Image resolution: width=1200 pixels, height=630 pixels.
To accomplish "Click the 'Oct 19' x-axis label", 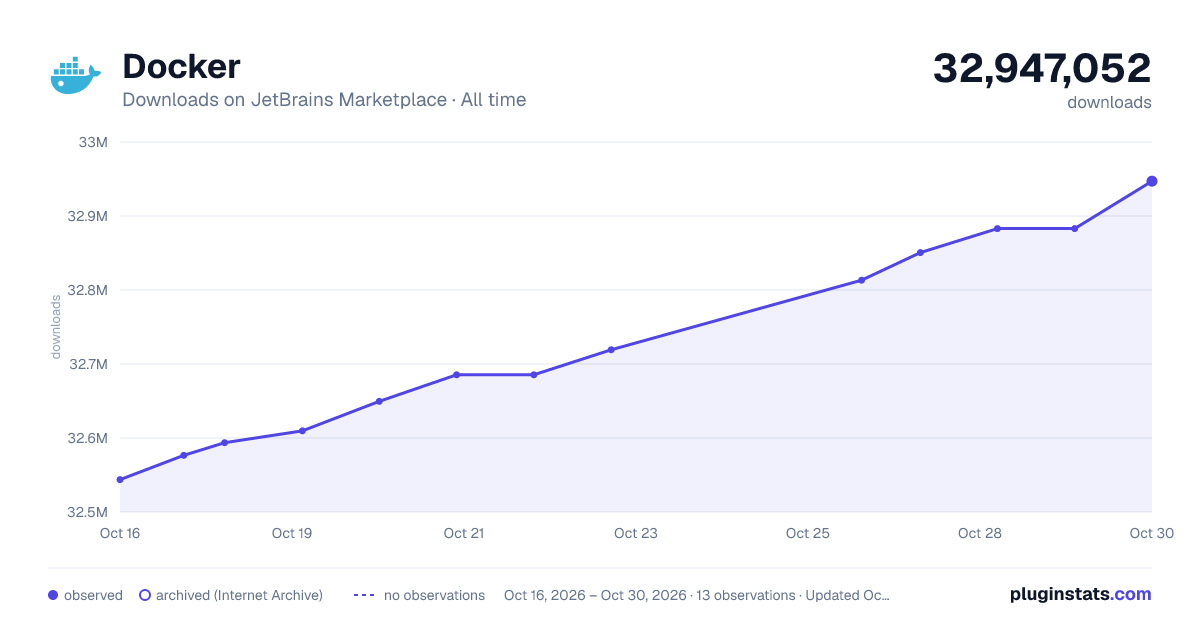I will point(292,533).
